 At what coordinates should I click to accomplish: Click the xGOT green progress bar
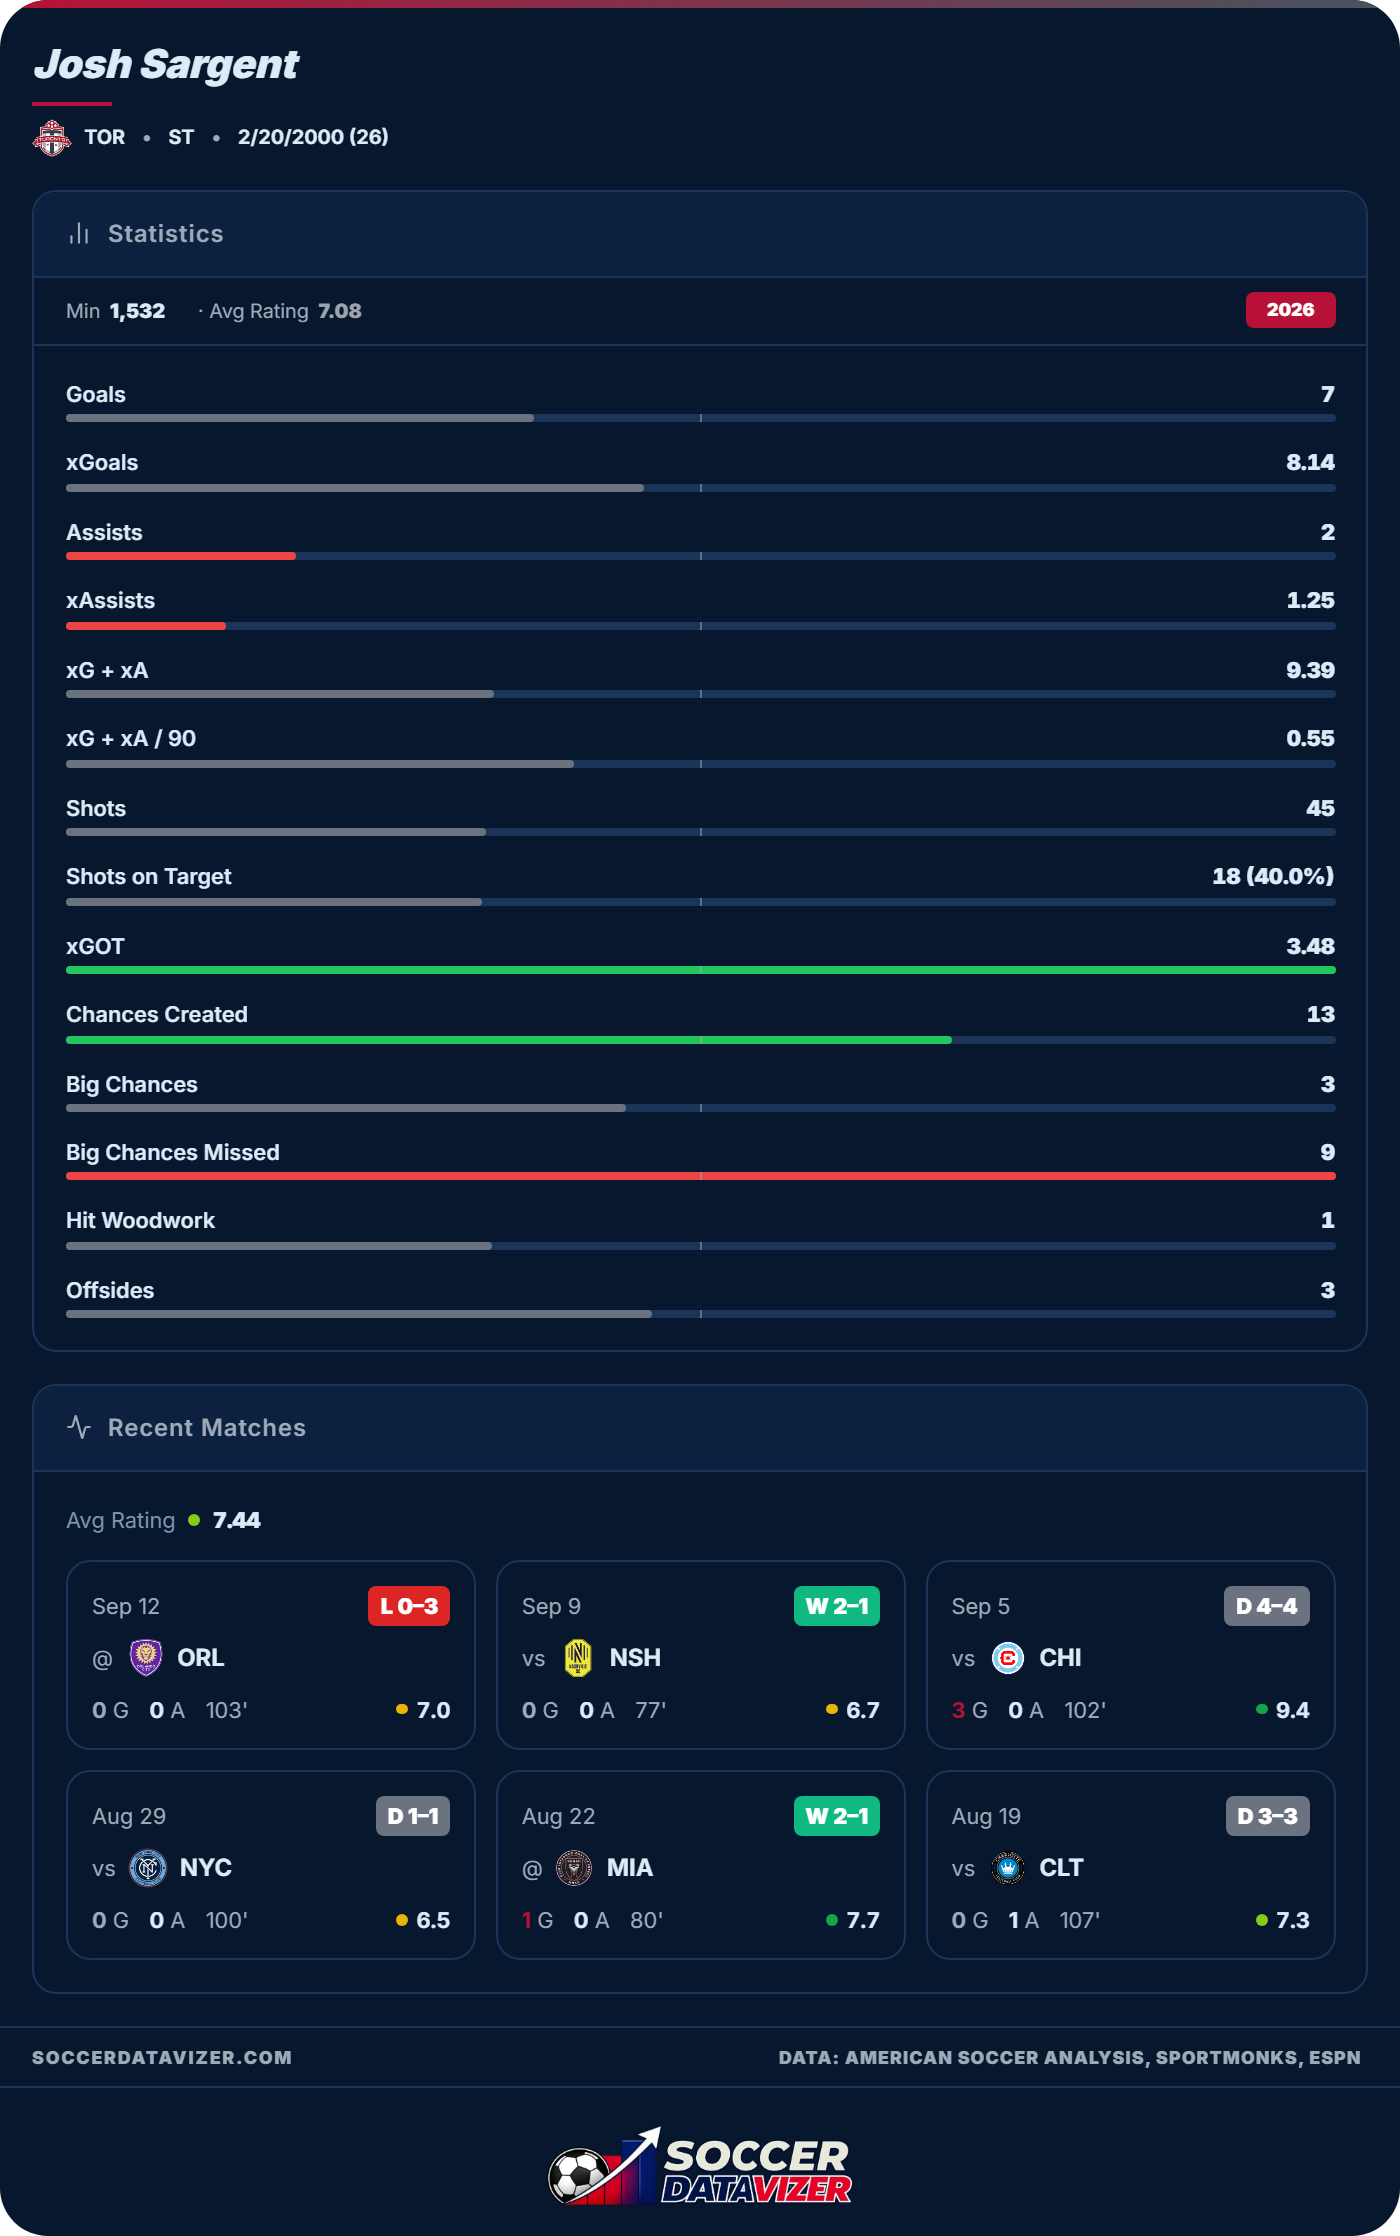coord(700,970)
